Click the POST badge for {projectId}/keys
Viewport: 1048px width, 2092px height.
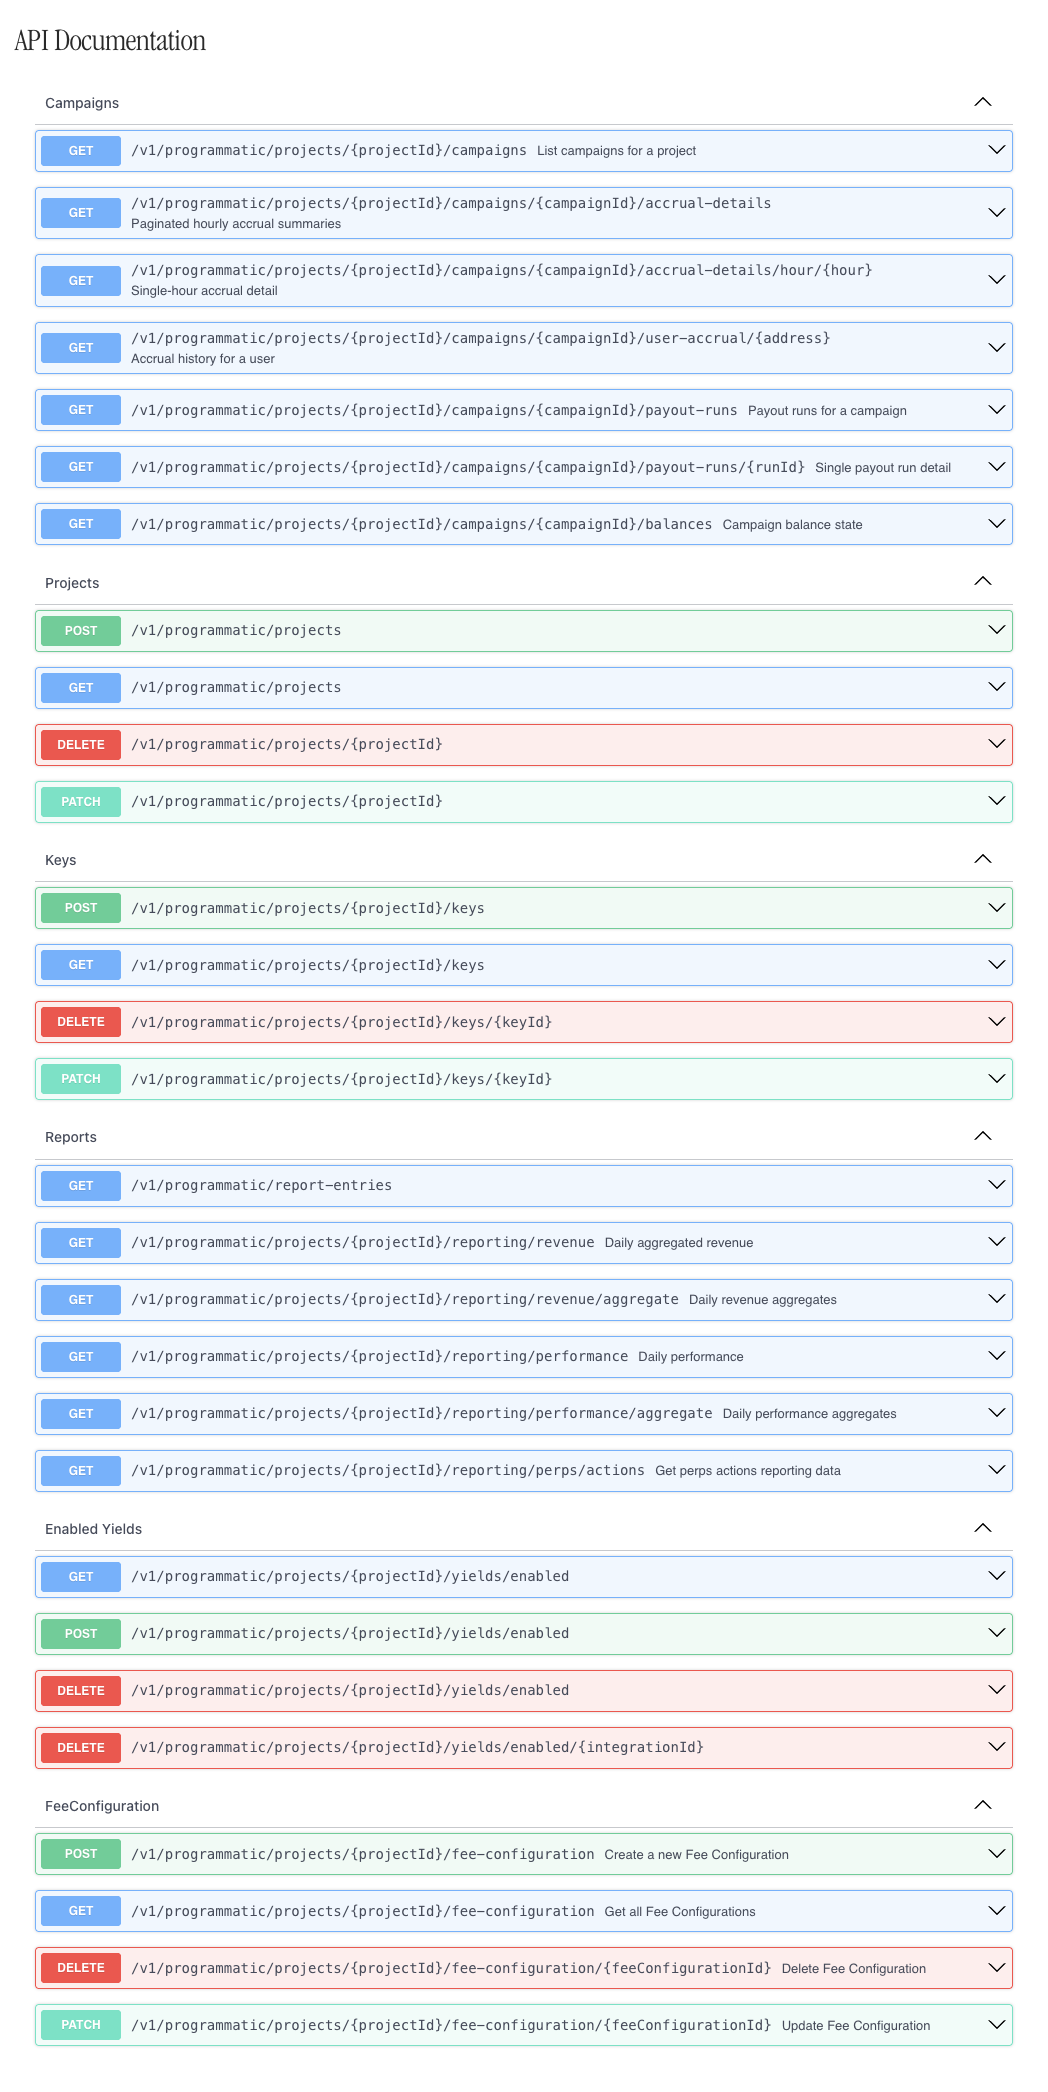tap(81, 908)
